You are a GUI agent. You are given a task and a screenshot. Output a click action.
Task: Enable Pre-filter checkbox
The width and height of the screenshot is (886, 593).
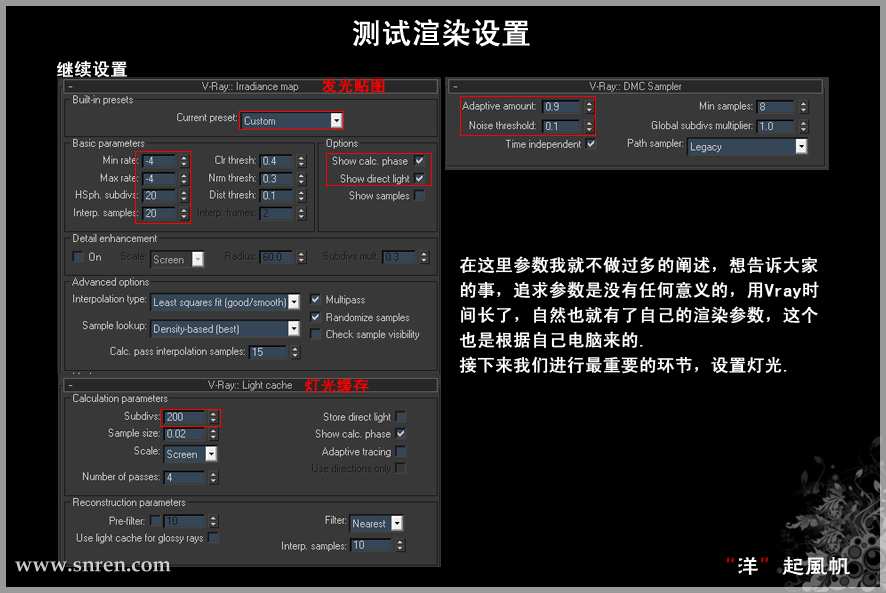(x=155, y=520)
